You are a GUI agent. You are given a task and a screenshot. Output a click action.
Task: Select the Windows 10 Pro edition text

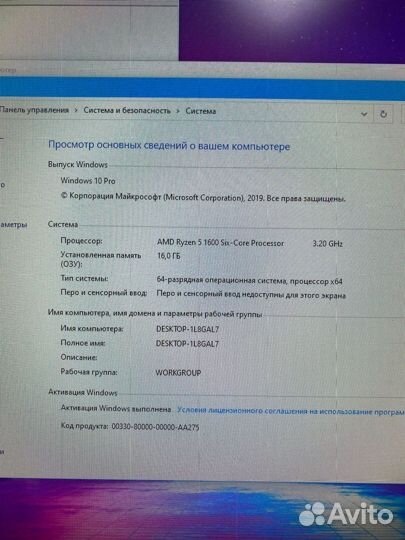pos(88,181)
